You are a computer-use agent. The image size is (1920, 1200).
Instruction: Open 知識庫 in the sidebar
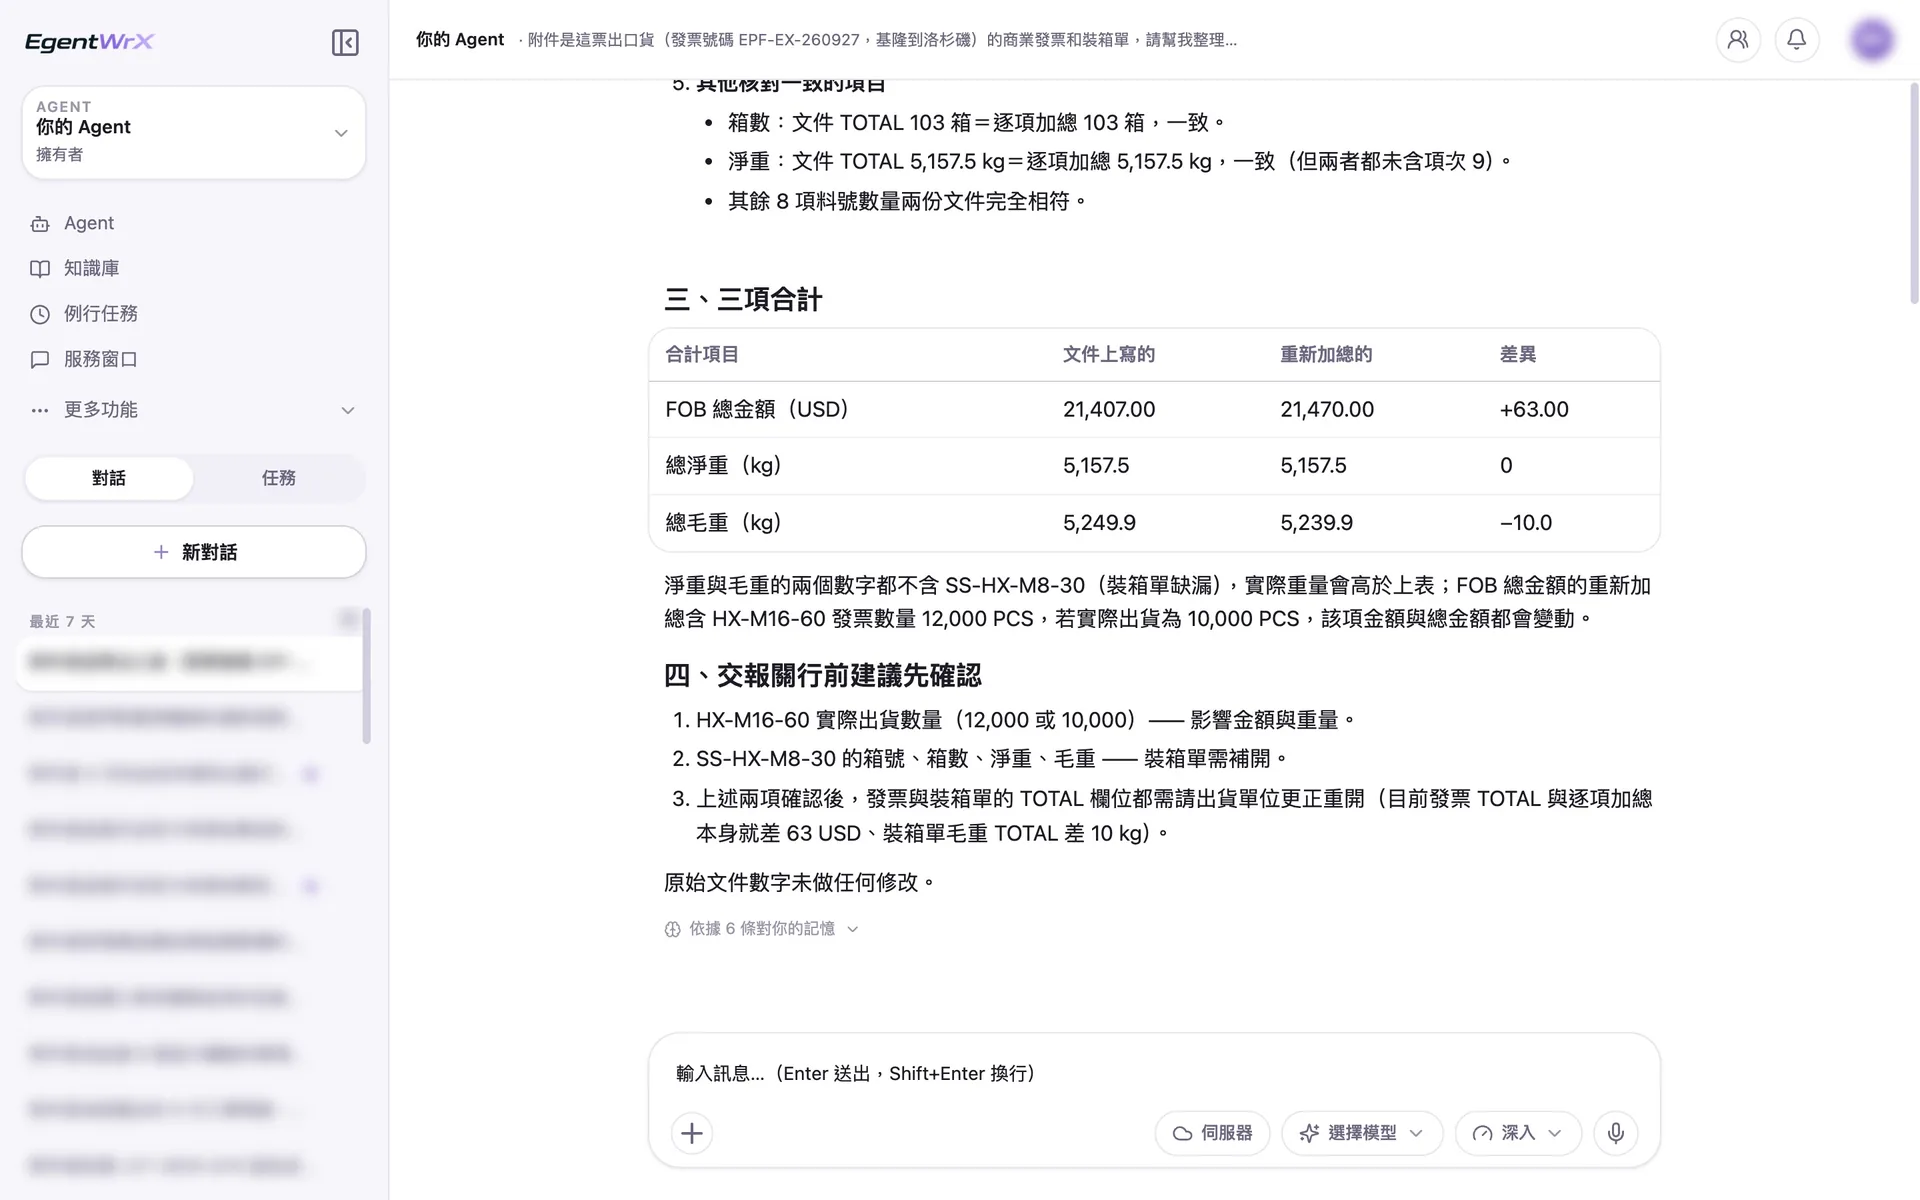(x=194, y=268)
